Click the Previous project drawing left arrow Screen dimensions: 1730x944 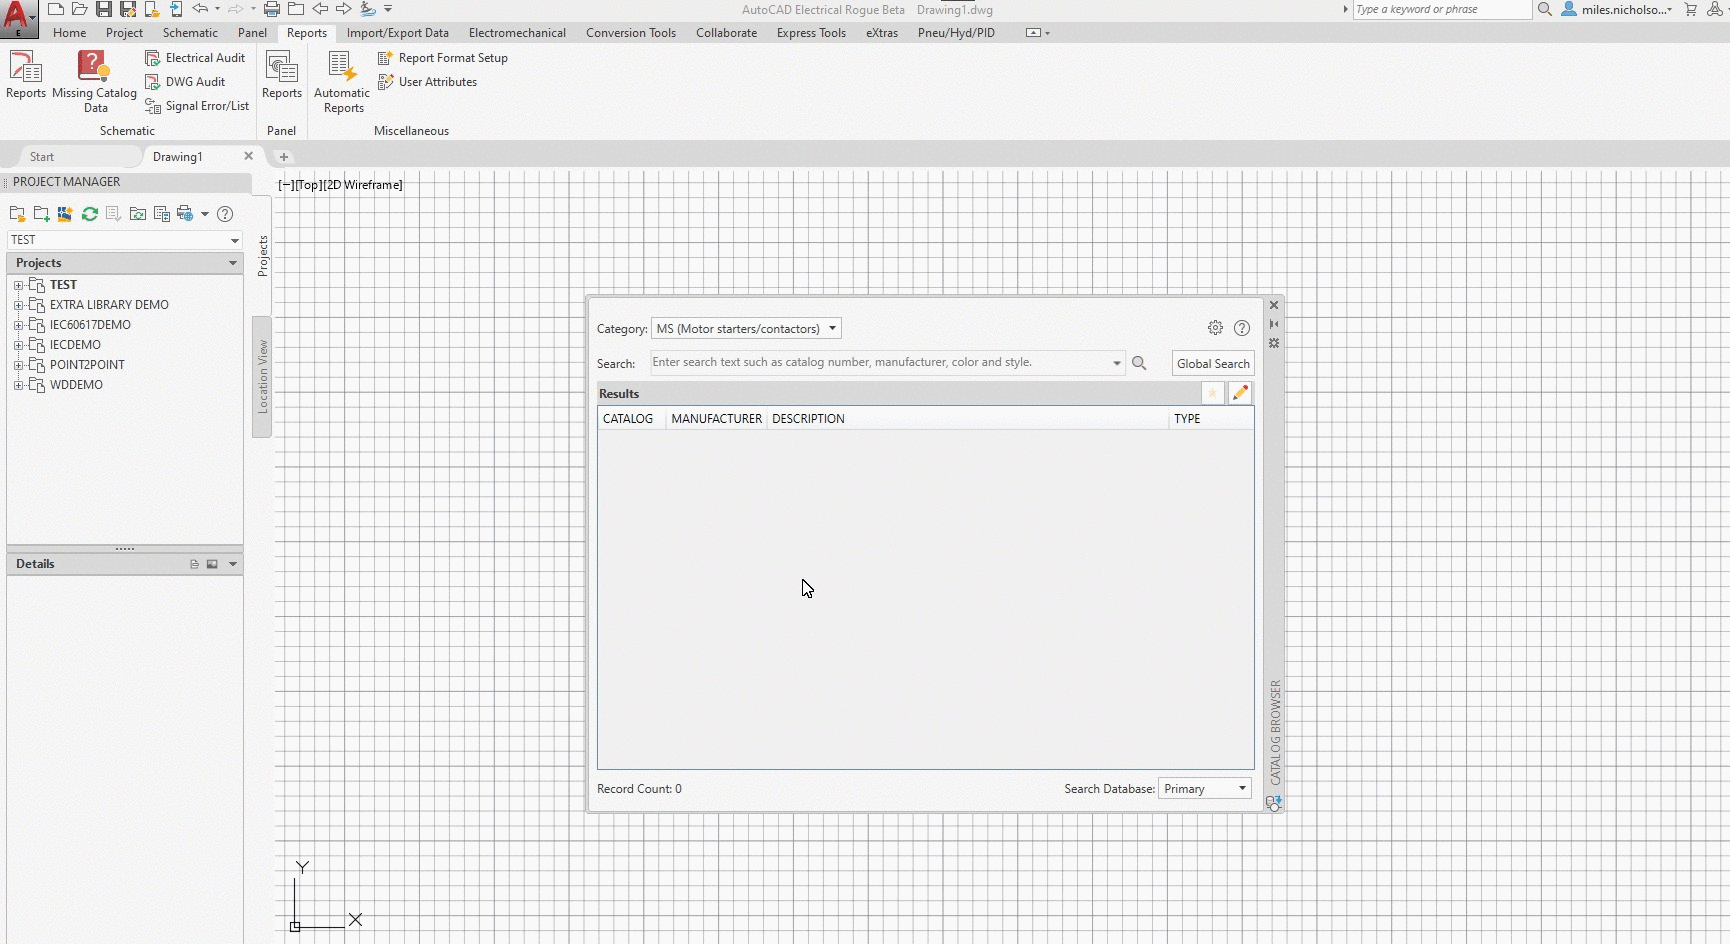(320, 9)
